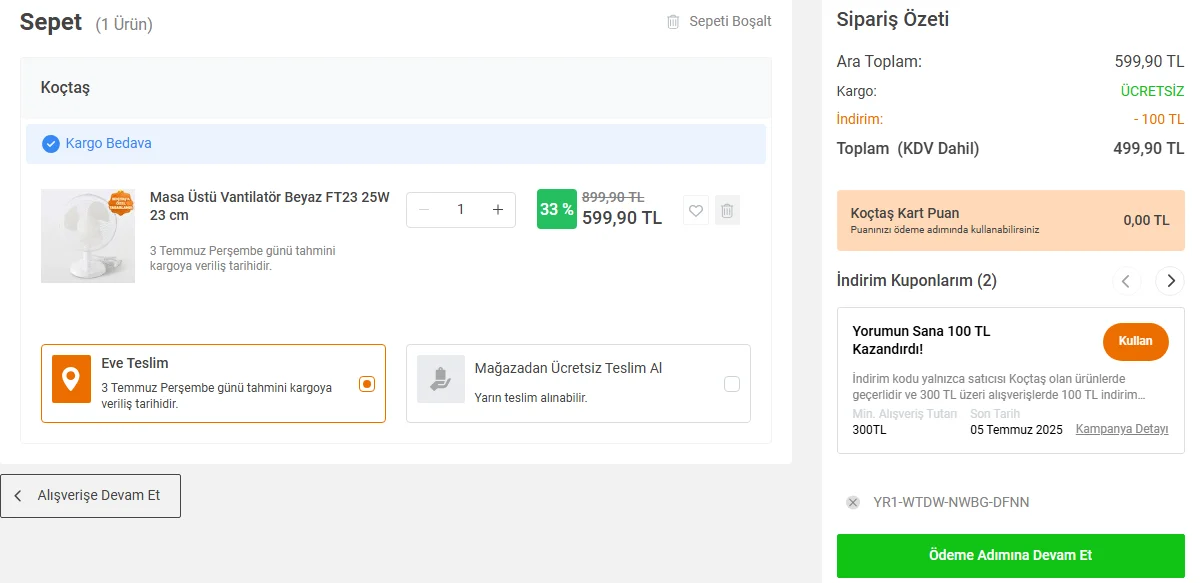1200x583 pixels.
Task: Click the Kargo Bedava checkmark icon
Action: point(50,144)
